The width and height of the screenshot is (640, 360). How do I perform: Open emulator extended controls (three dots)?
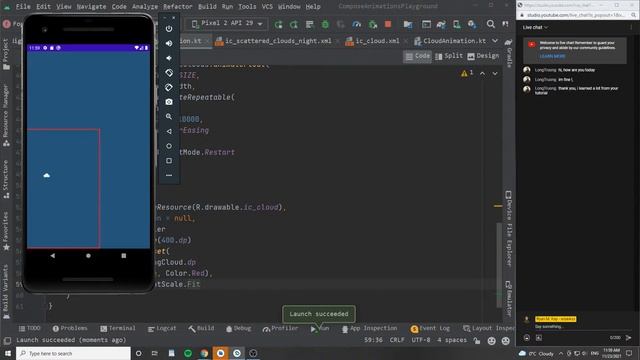[x=169, y=176]
